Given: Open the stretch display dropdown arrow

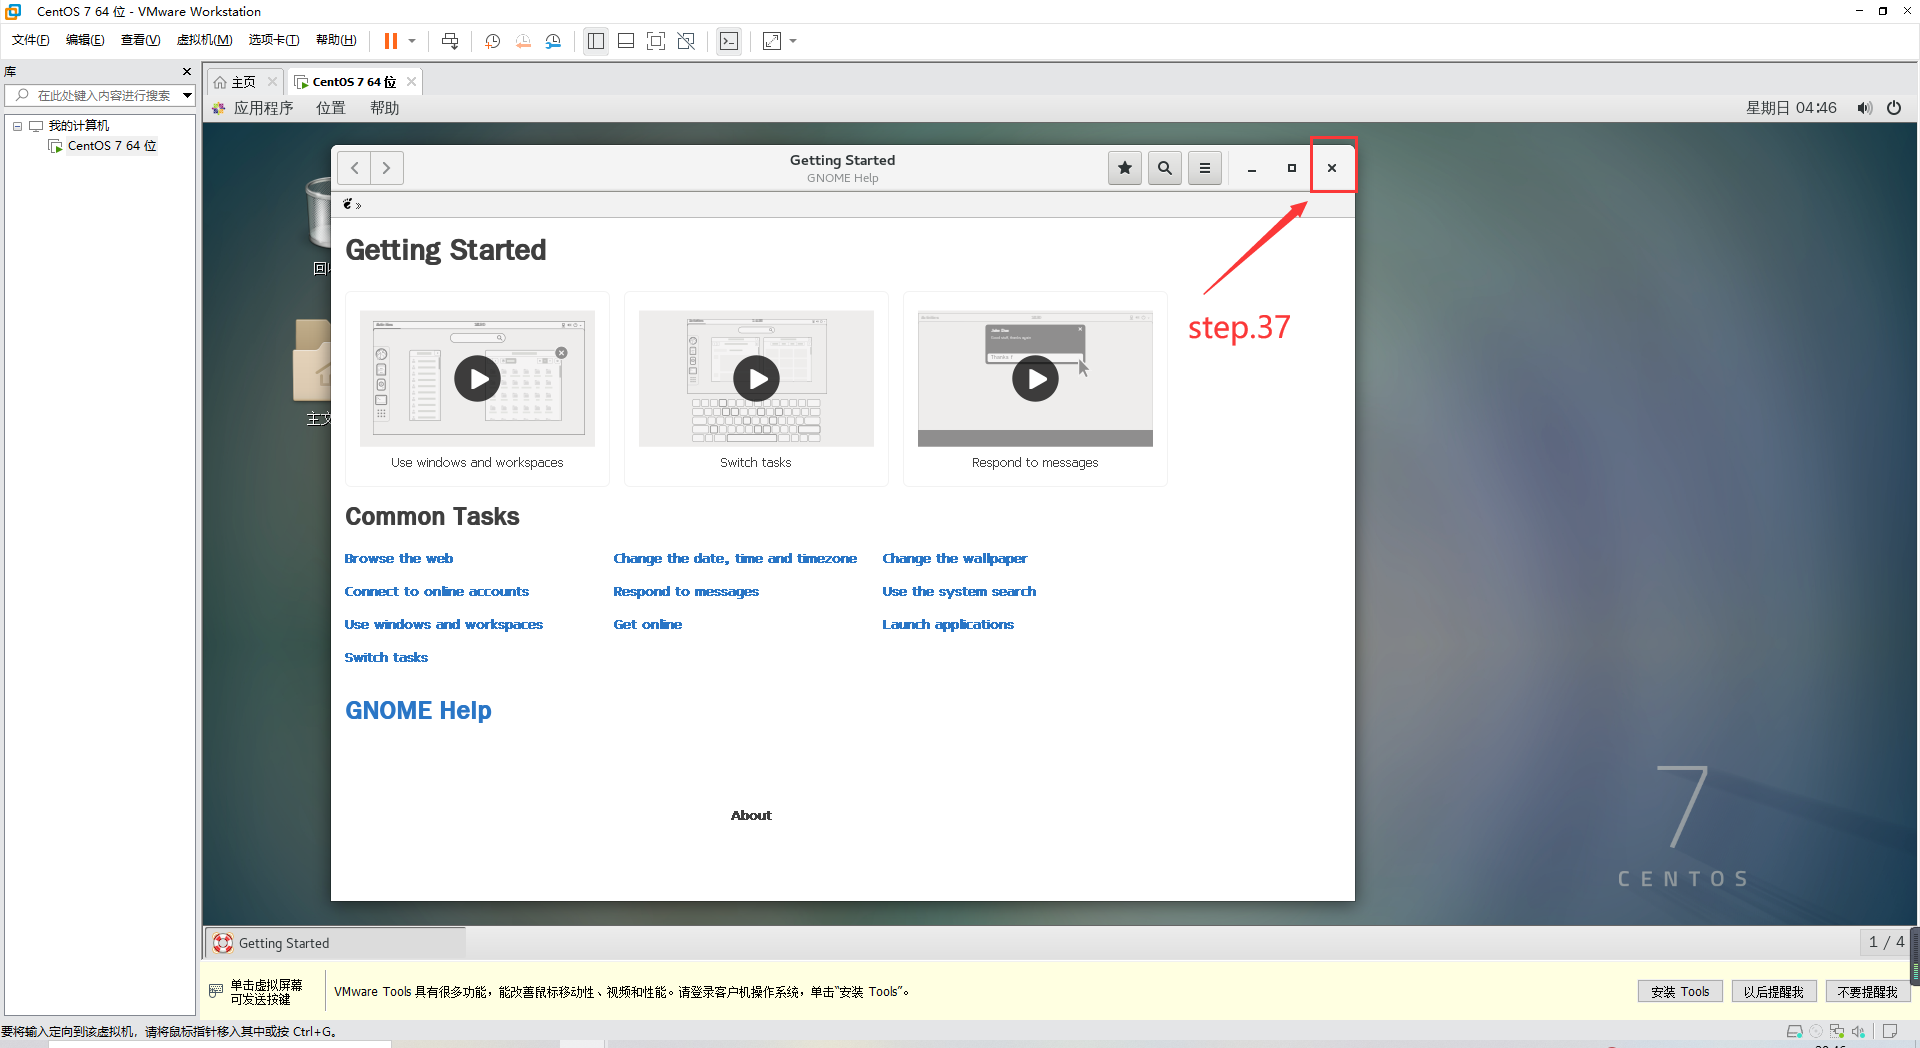Looking at the screenshot, I should pyautogui.click(x=793, y=41).
